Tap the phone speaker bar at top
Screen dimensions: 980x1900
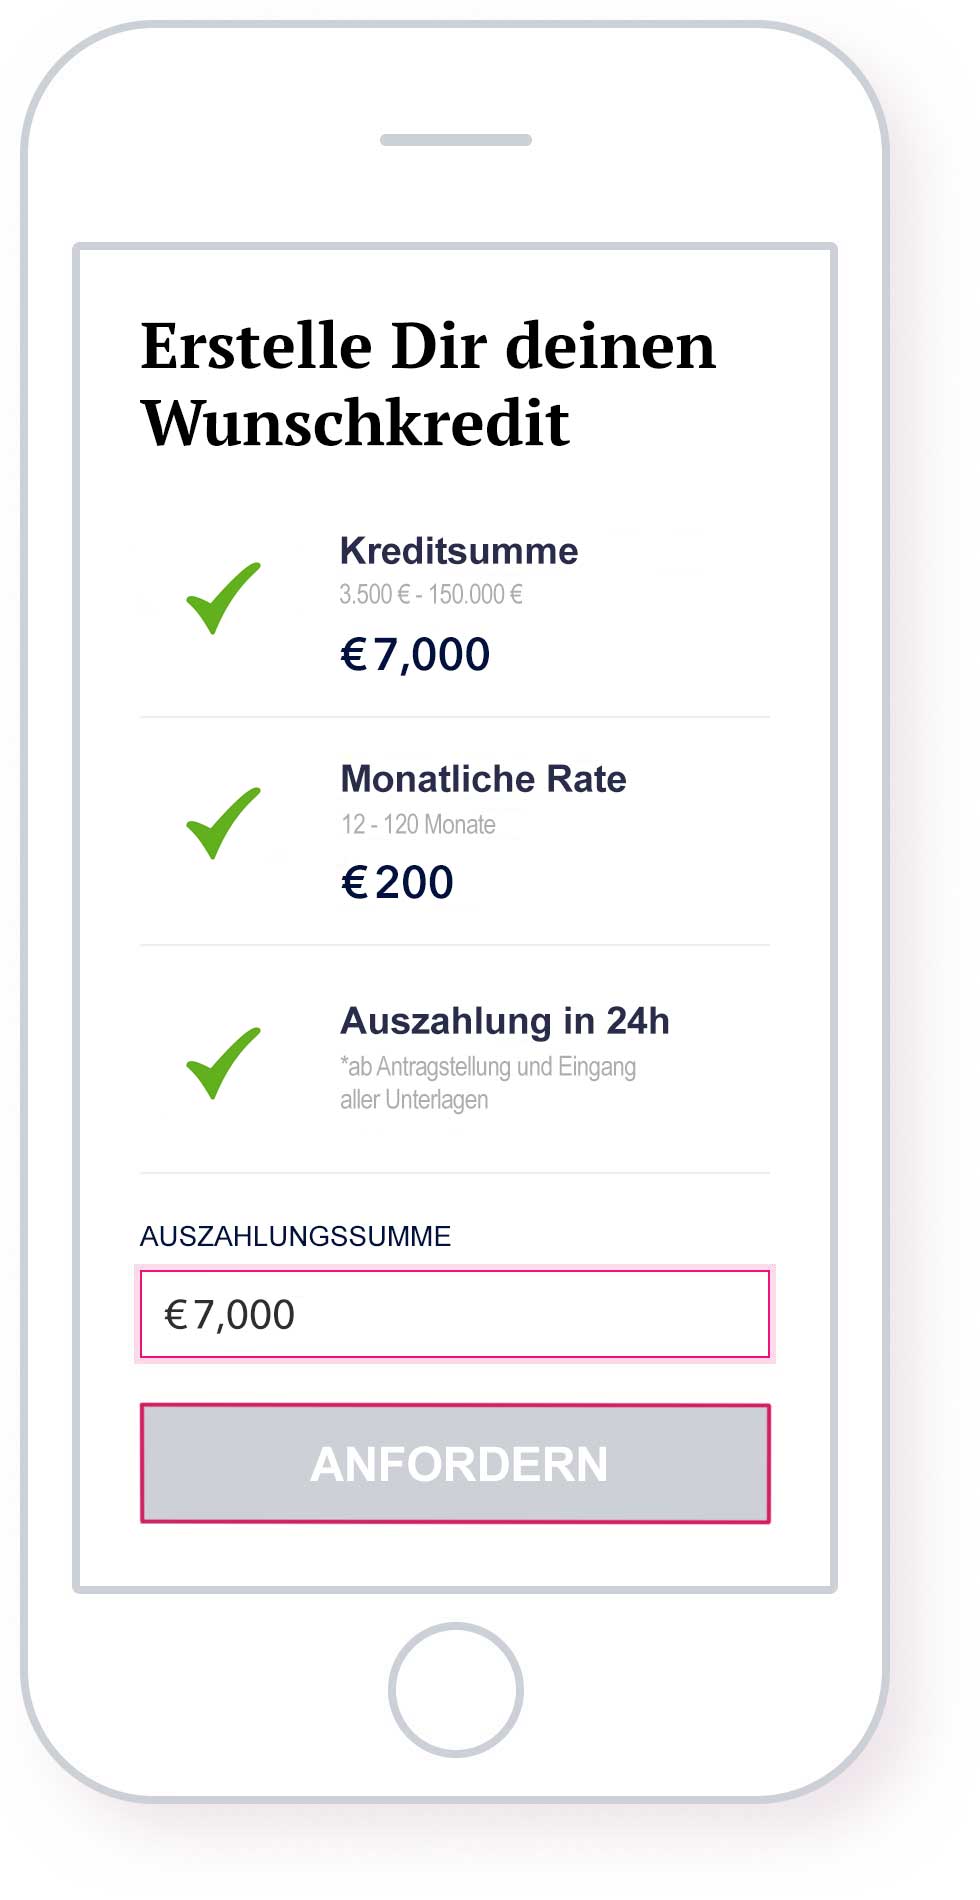[x=456, y=140]
